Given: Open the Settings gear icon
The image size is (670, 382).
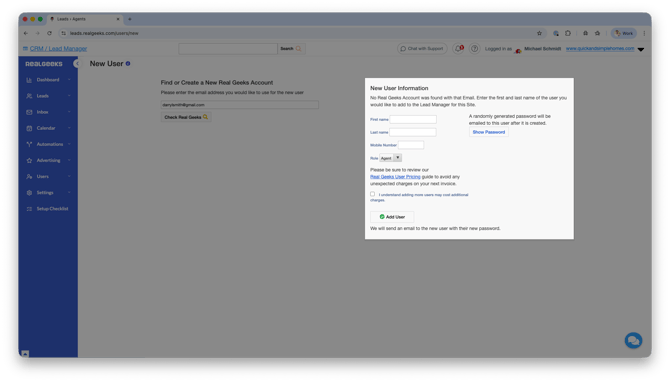Looking at the screenshot, I should [29, 193].
